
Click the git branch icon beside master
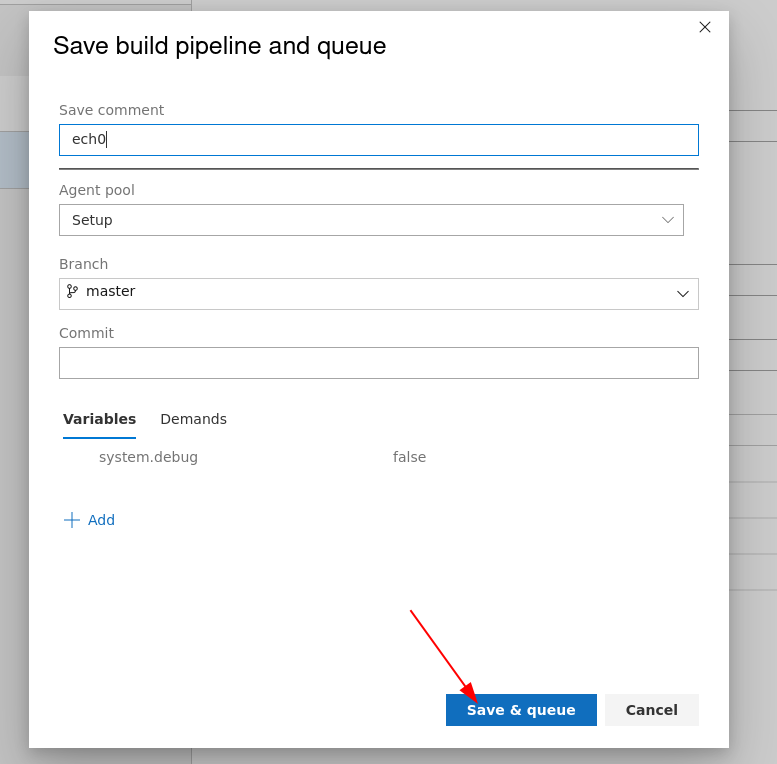[x=72, y=291]
